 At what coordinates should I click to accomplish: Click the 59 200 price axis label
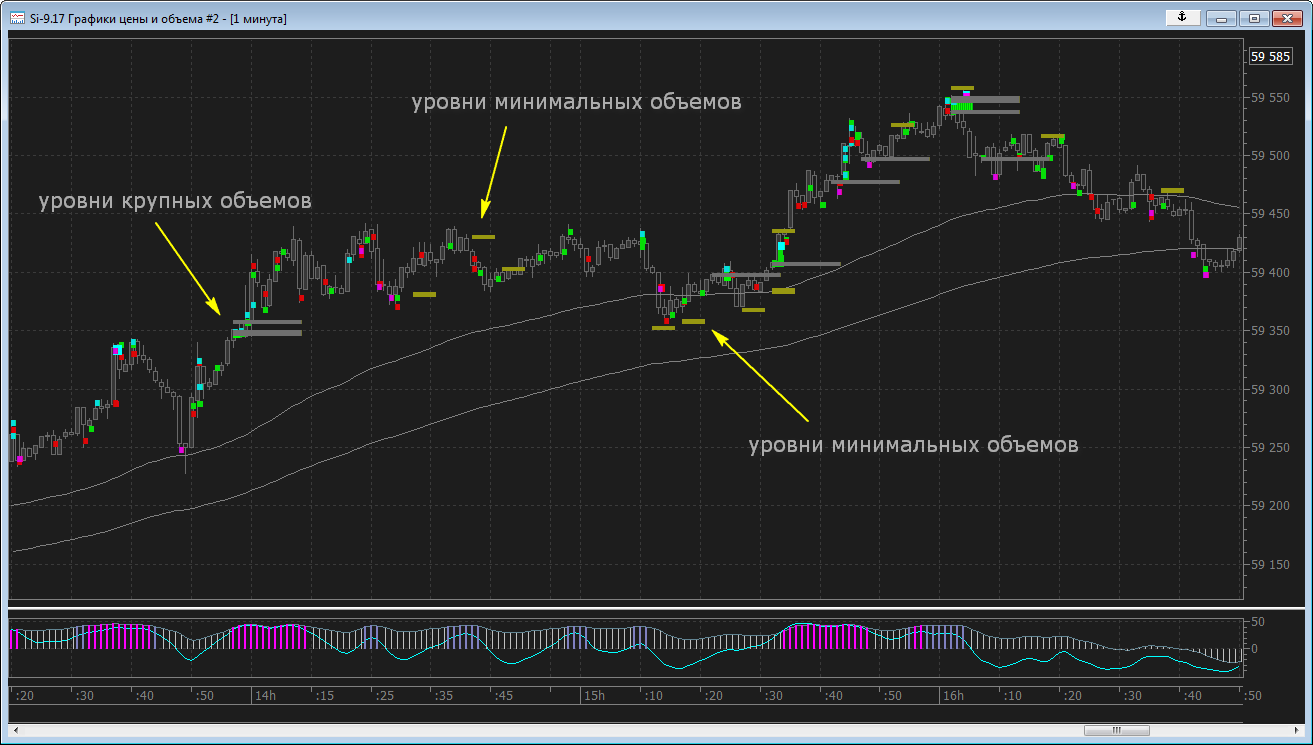pos(1271,507)
